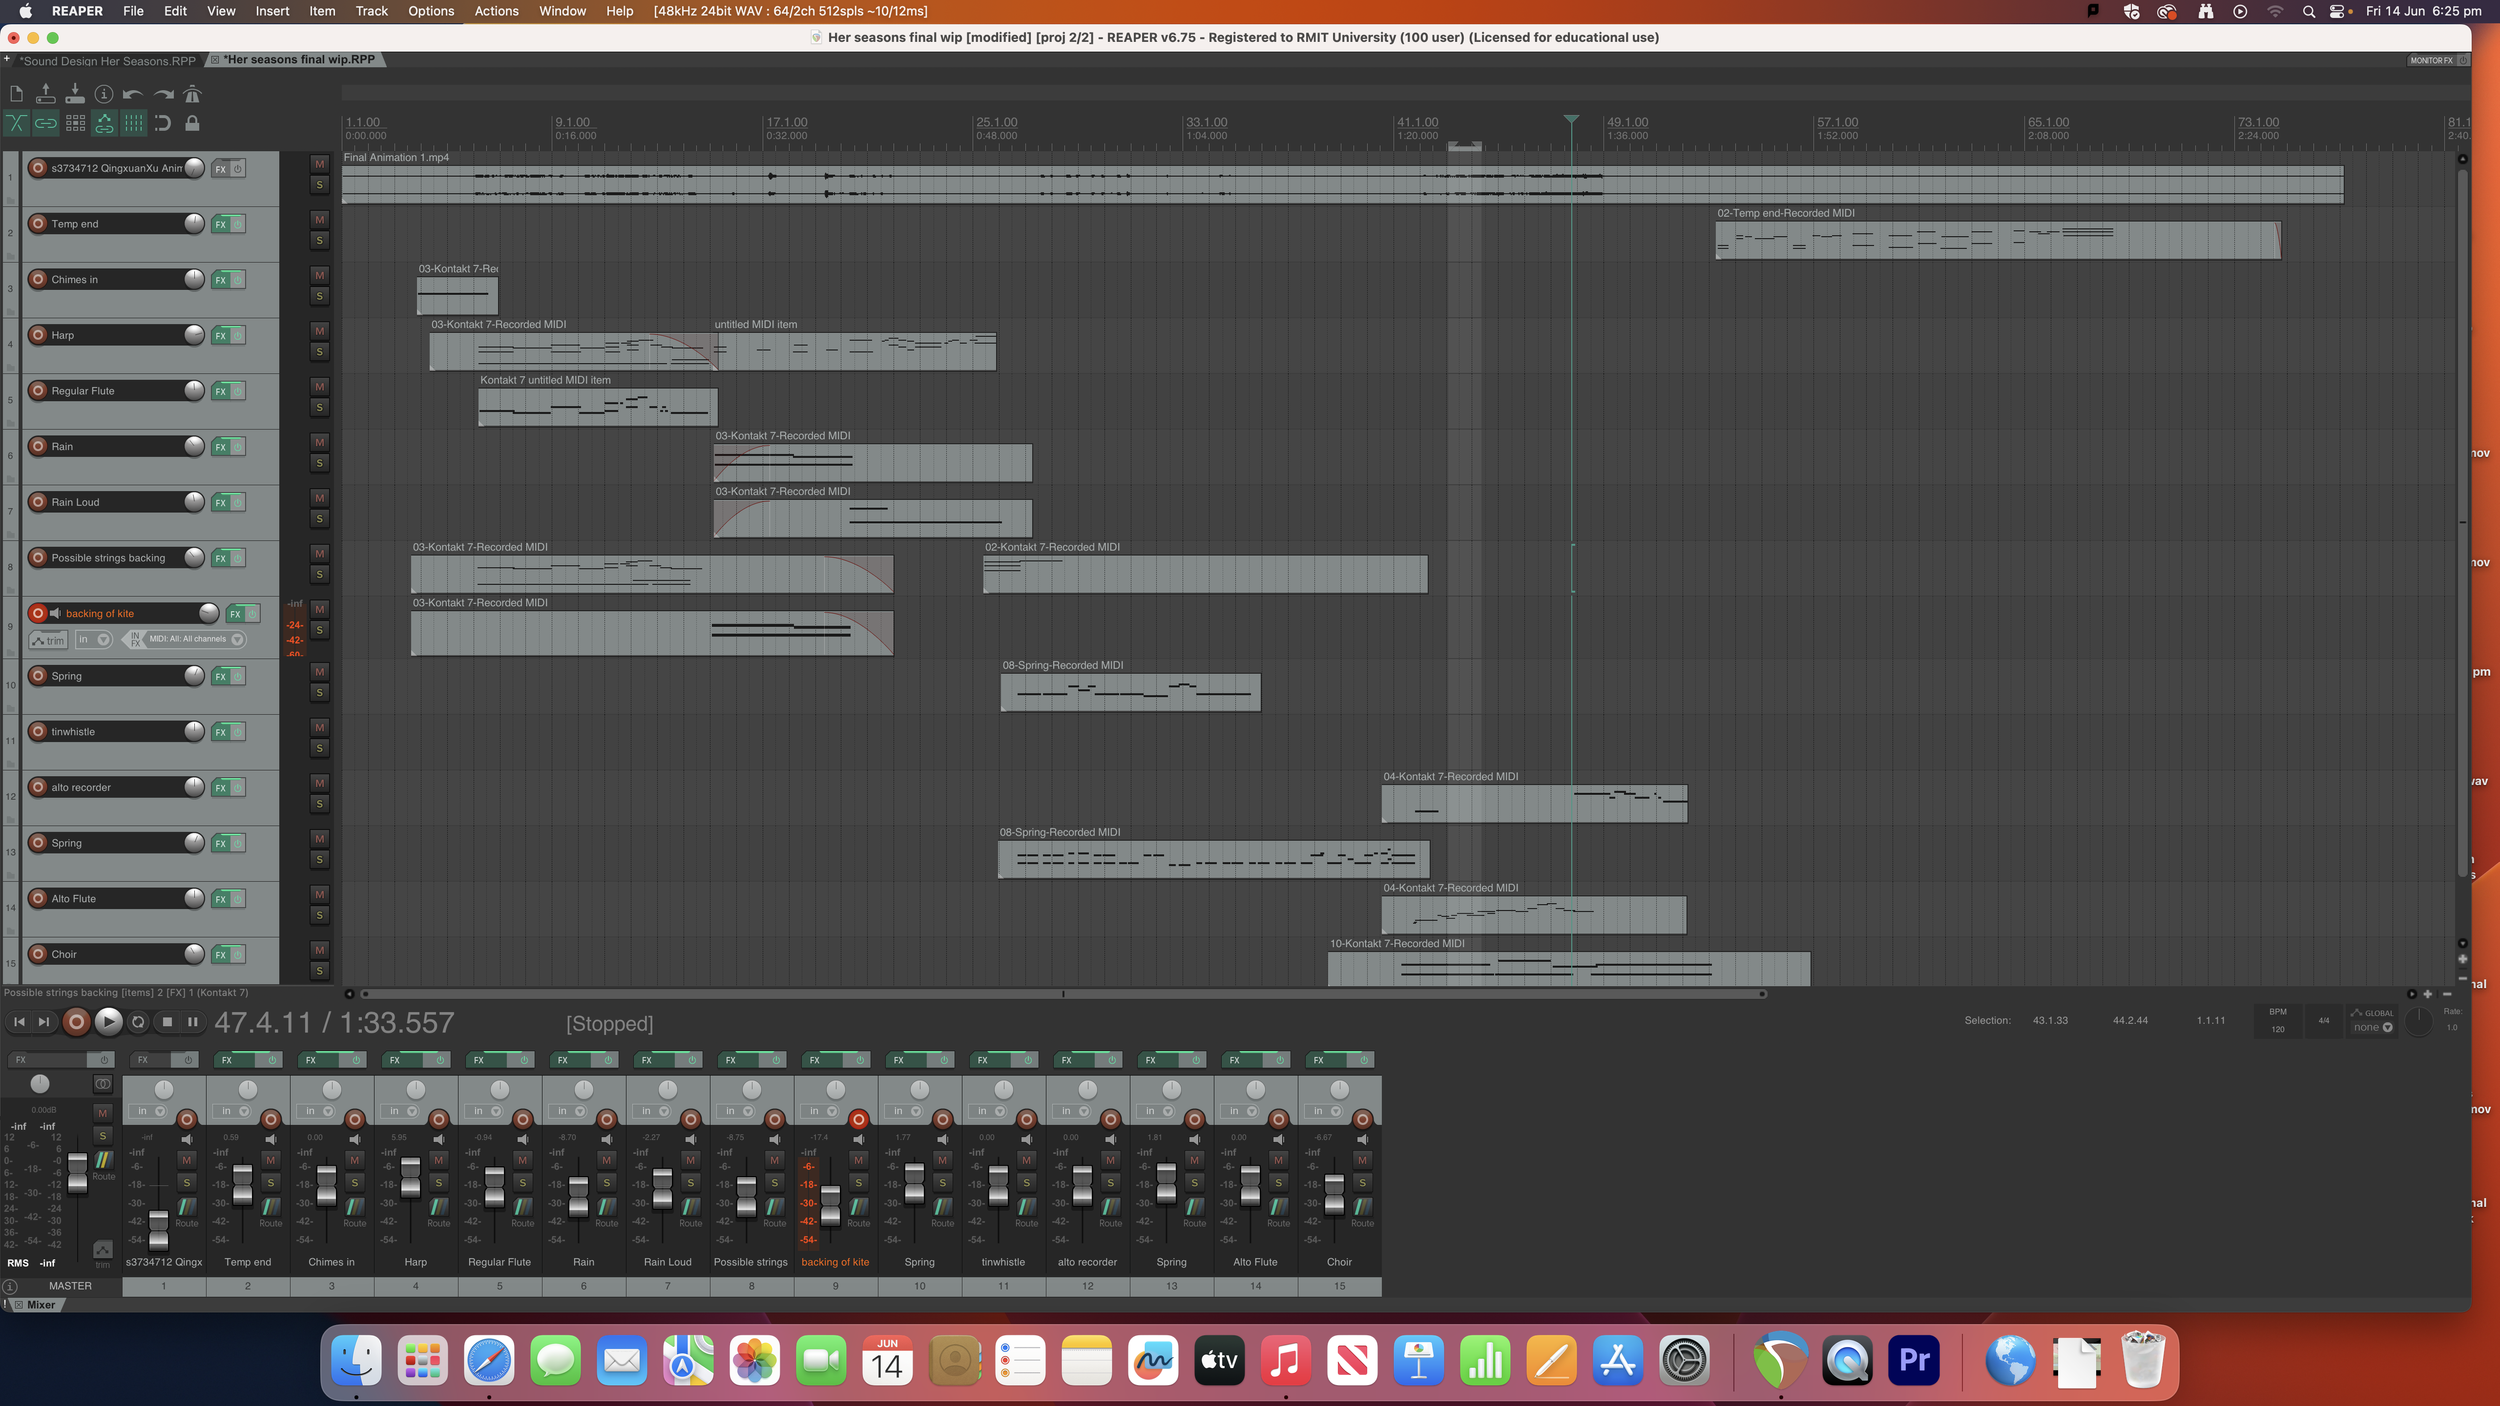This screenshot has height=1406, width=2500.
Task: Click the undo arrow icon
Action: (x=133, y=94)
